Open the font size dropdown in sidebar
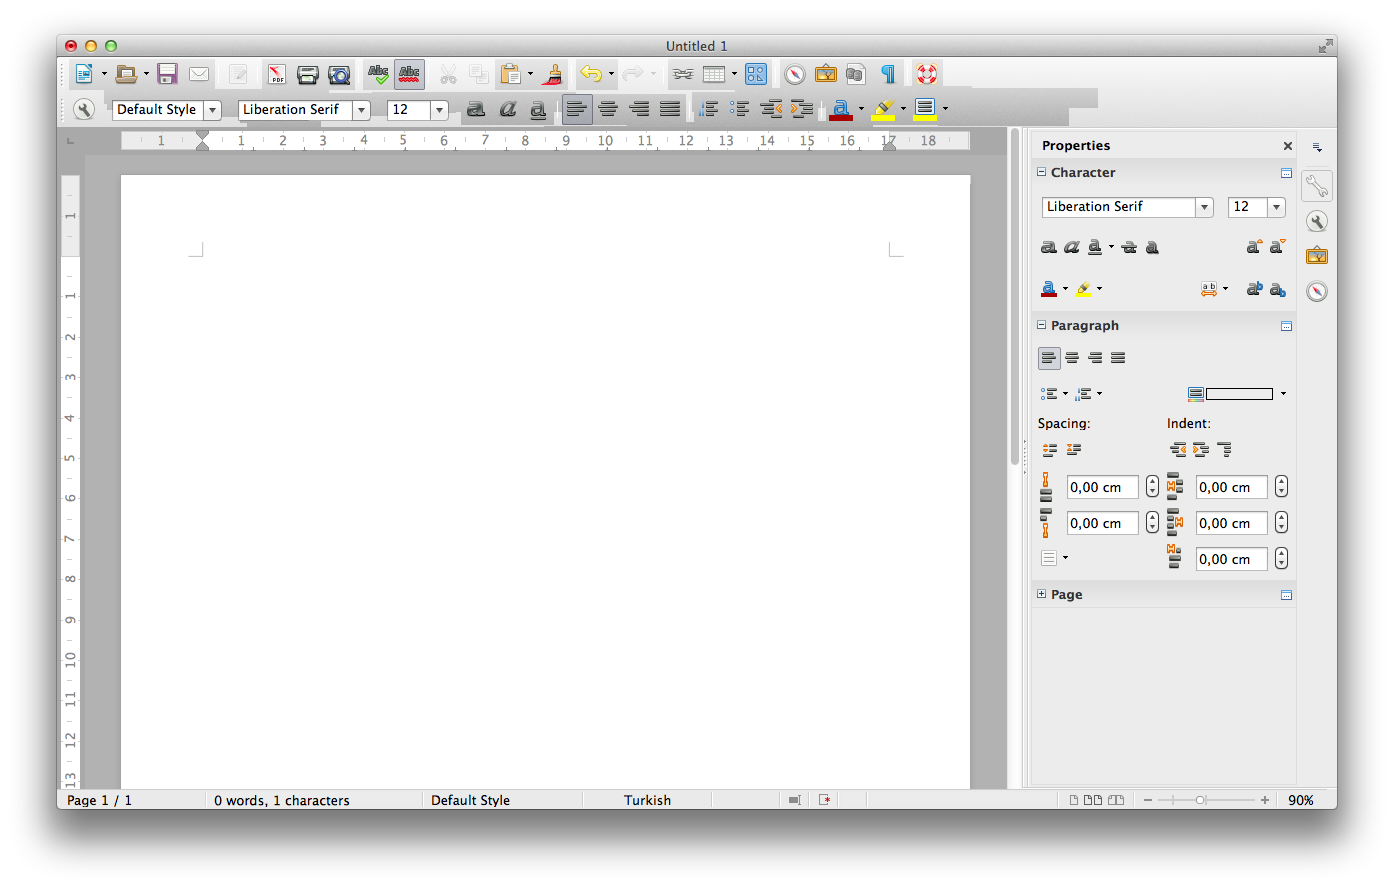Image resolution: width=1394 pixels, height=888 pixels. [1276, 207]
